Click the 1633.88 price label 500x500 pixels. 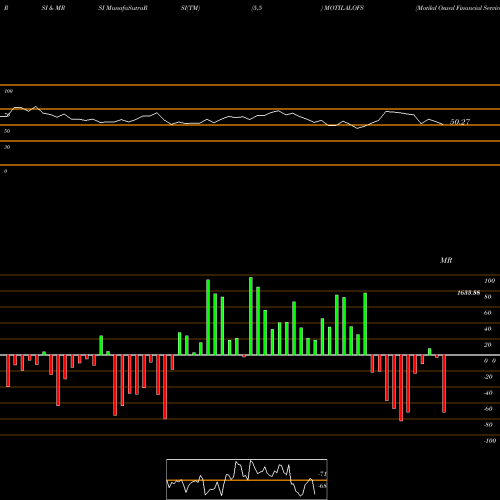pos(469,293)
